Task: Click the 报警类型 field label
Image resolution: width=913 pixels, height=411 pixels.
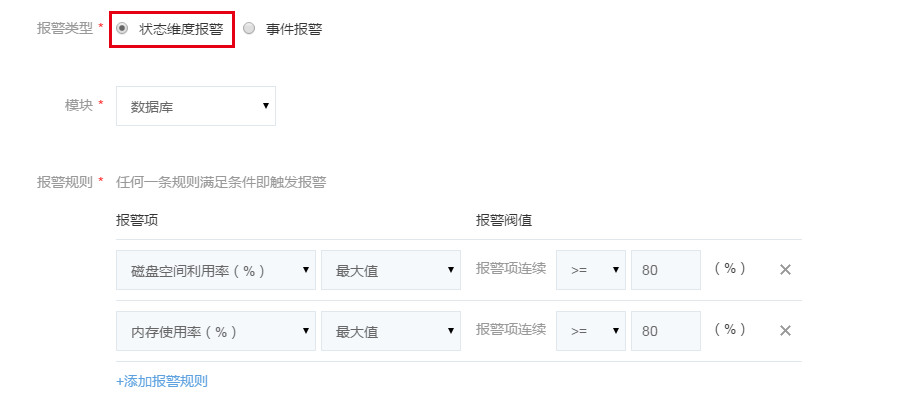Action: (64, 29)
